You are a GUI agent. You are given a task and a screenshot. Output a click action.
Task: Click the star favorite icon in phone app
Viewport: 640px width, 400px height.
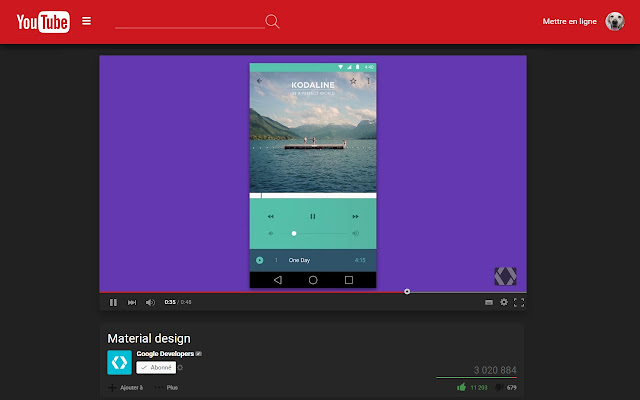click(x=353, y=81)
